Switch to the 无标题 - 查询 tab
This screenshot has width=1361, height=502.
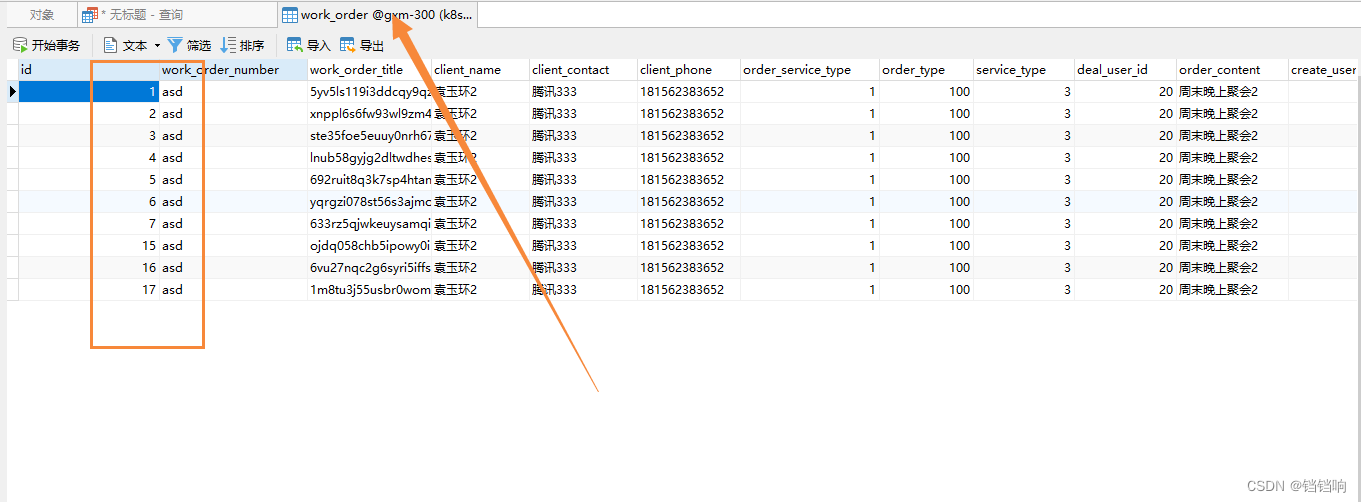coord(176,15)
